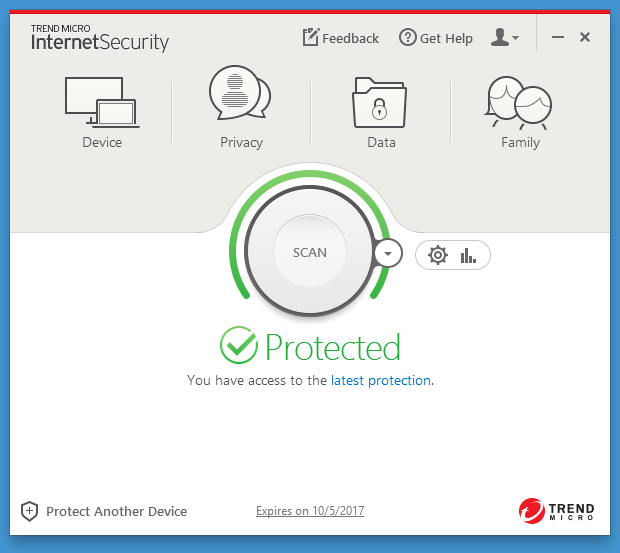
Task: Click the Expires on 10/5/2017 link
Action: point(310,511)
